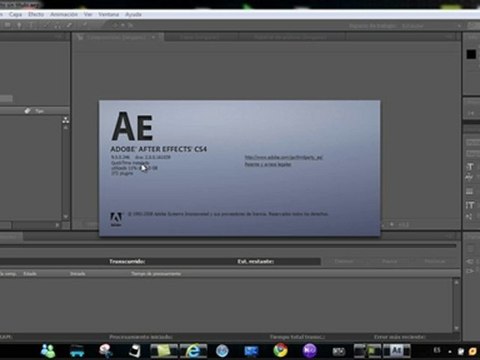Open Google Chrome from the taskbar

[x=281, y=351]
